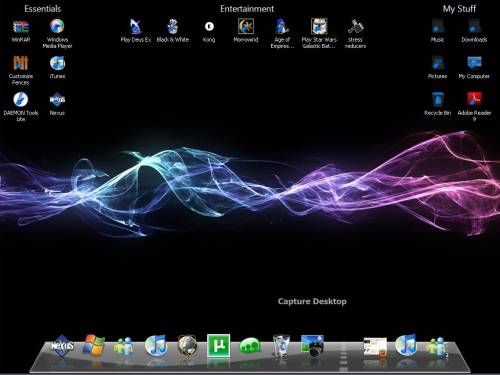500x375 pixels.
Task: Open the Messenger dock icon with the 2 badge
Action: (x=437, y=347)
